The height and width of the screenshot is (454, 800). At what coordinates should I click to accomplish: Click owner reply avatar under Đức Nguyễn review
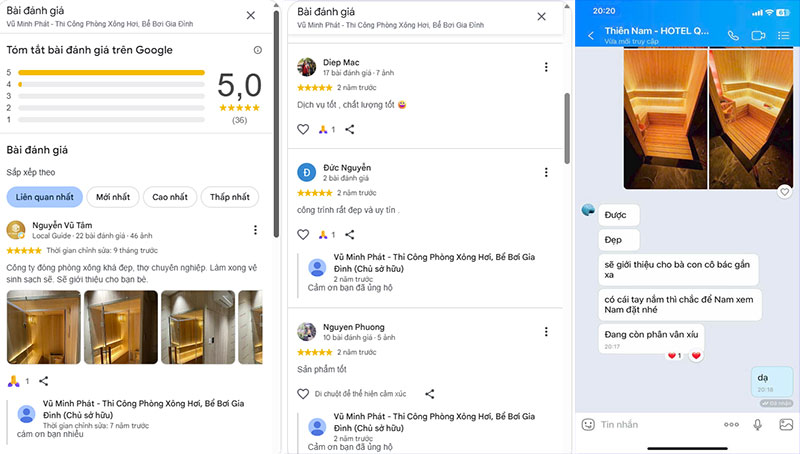click(317, 267)
